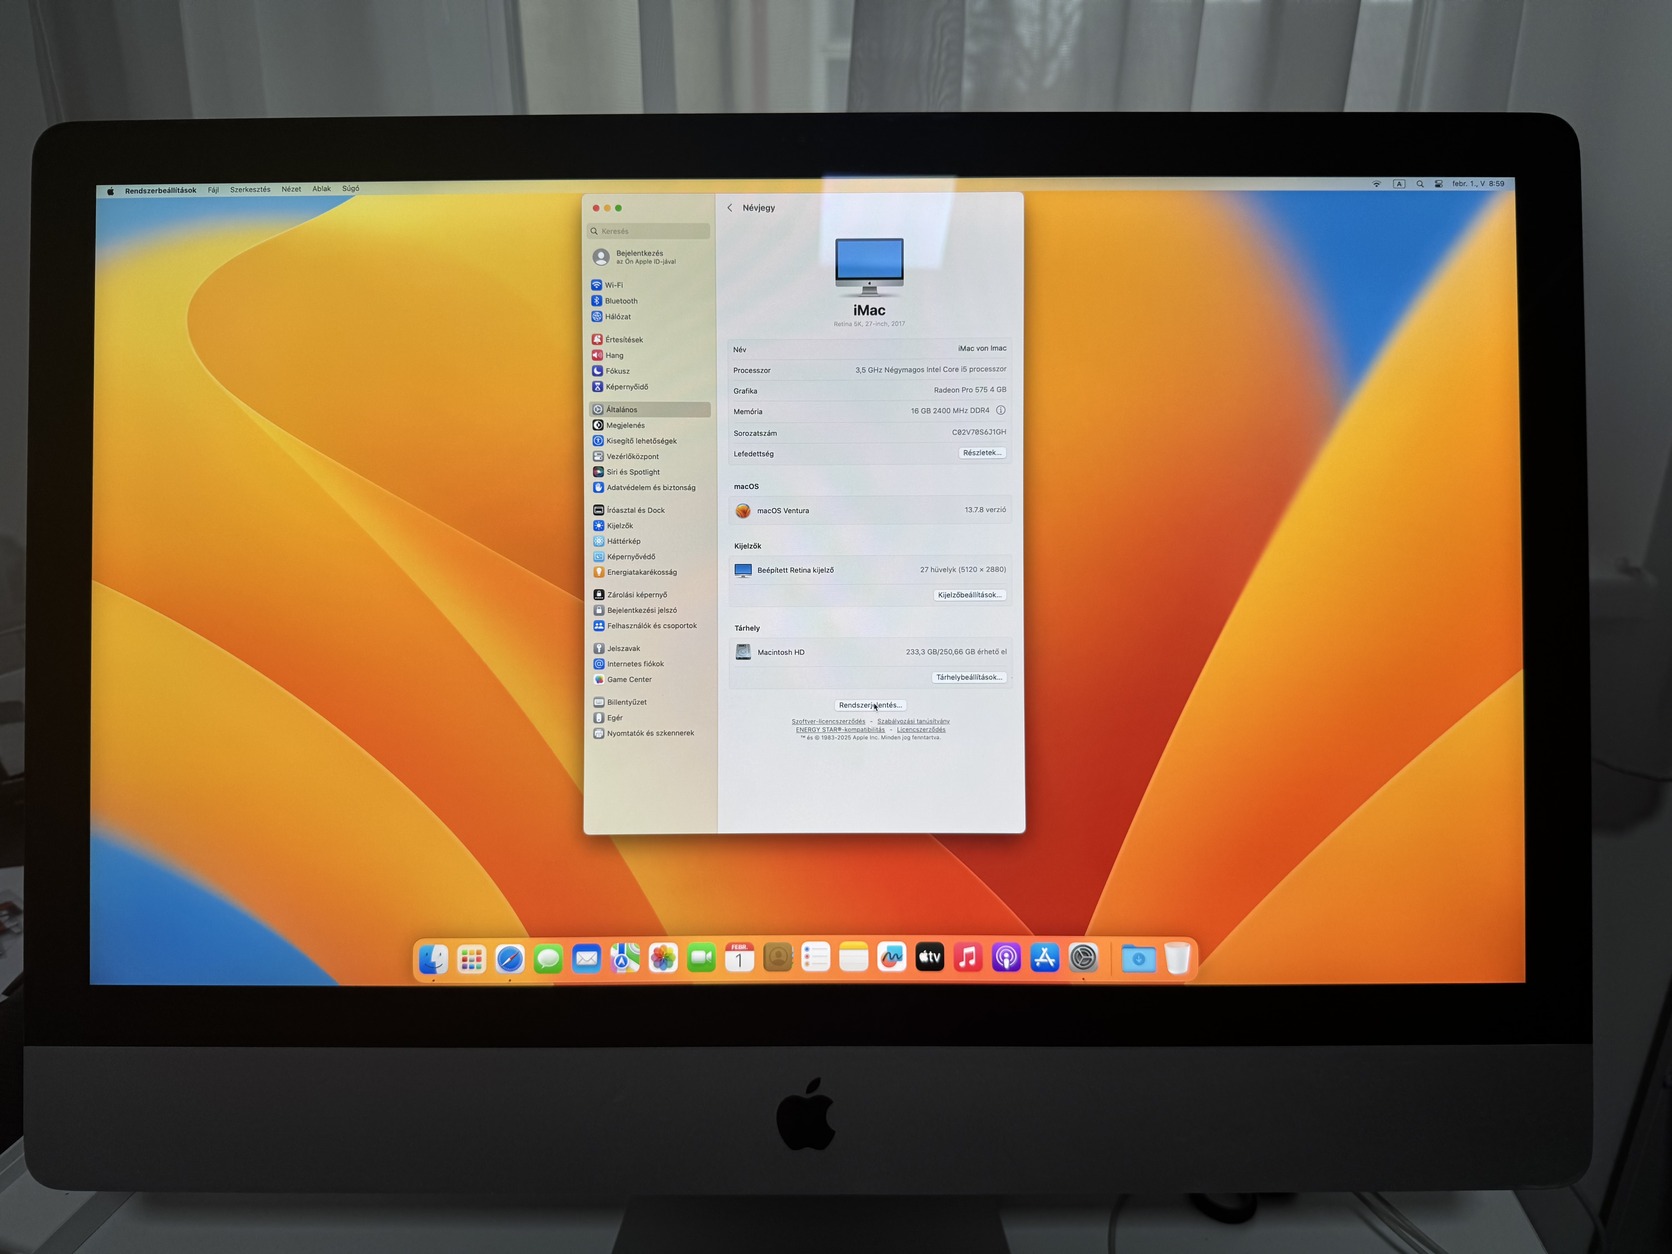Click the input source 'A' menu bar icon

pos(1399,184)
